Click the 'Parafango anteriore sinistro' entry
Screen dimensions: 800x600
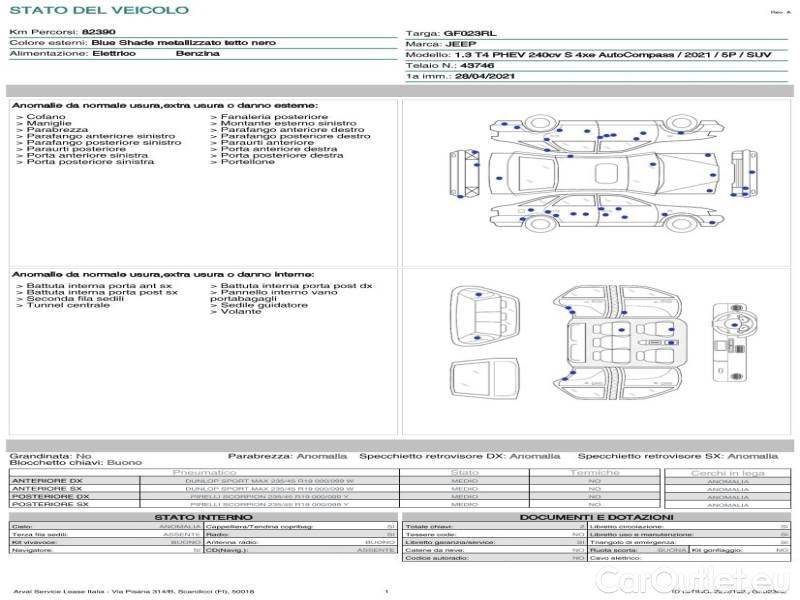tap(101, 136)
